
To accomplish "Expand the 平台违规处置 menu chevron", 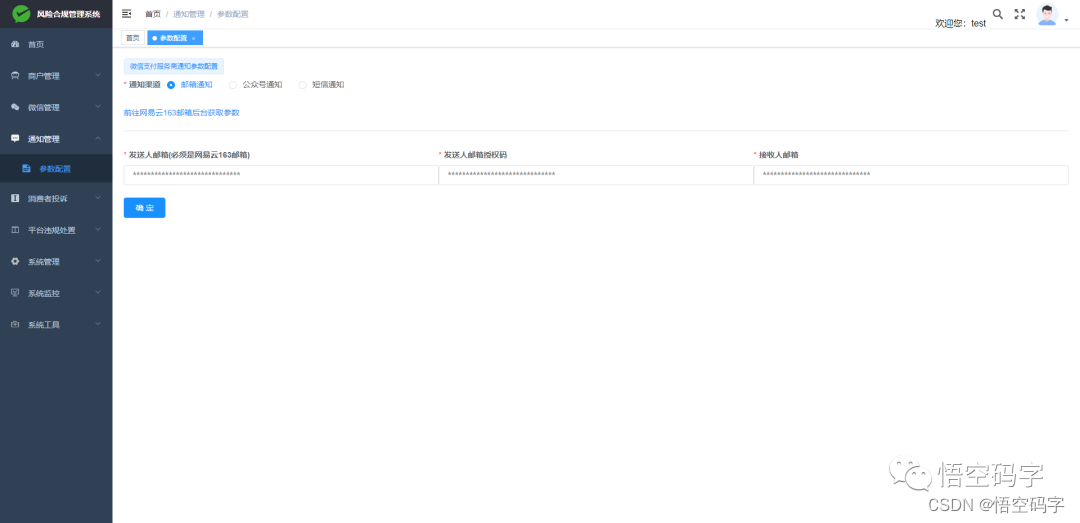I will 98,229.
